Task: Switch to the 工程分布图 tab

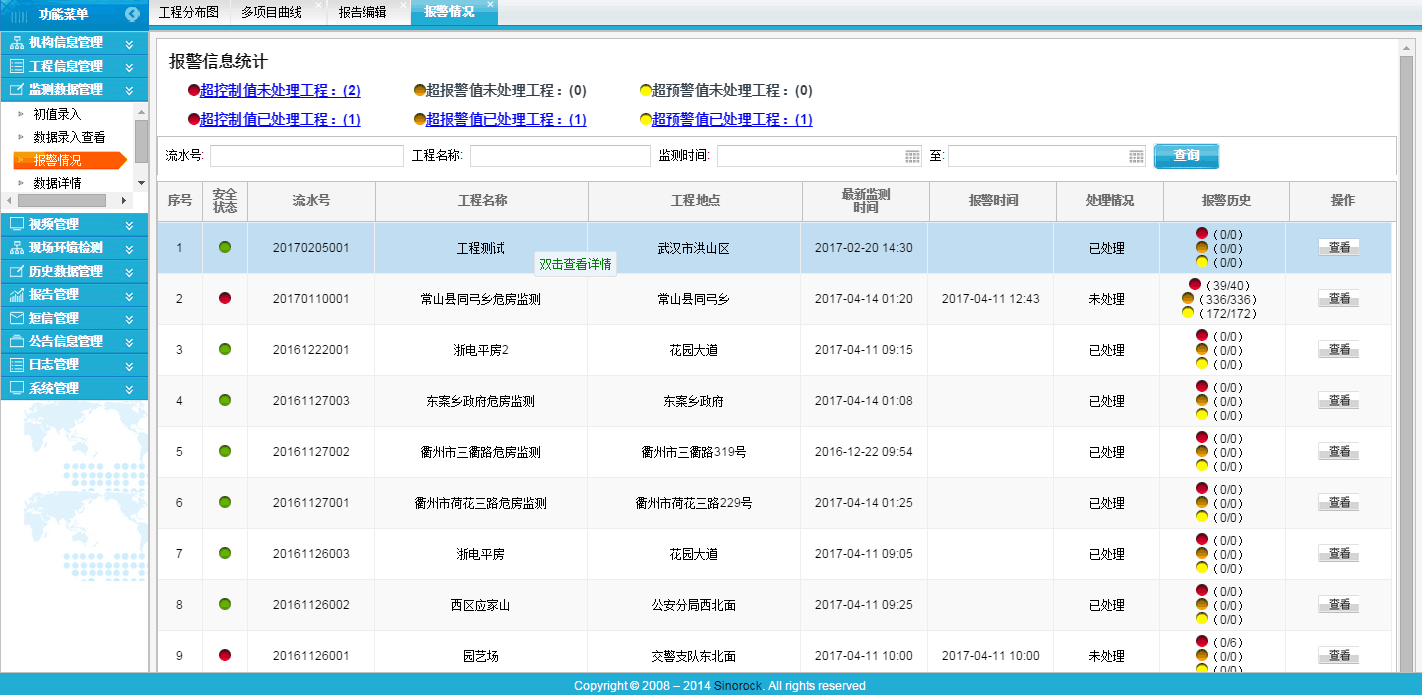Action: (189, 12)
